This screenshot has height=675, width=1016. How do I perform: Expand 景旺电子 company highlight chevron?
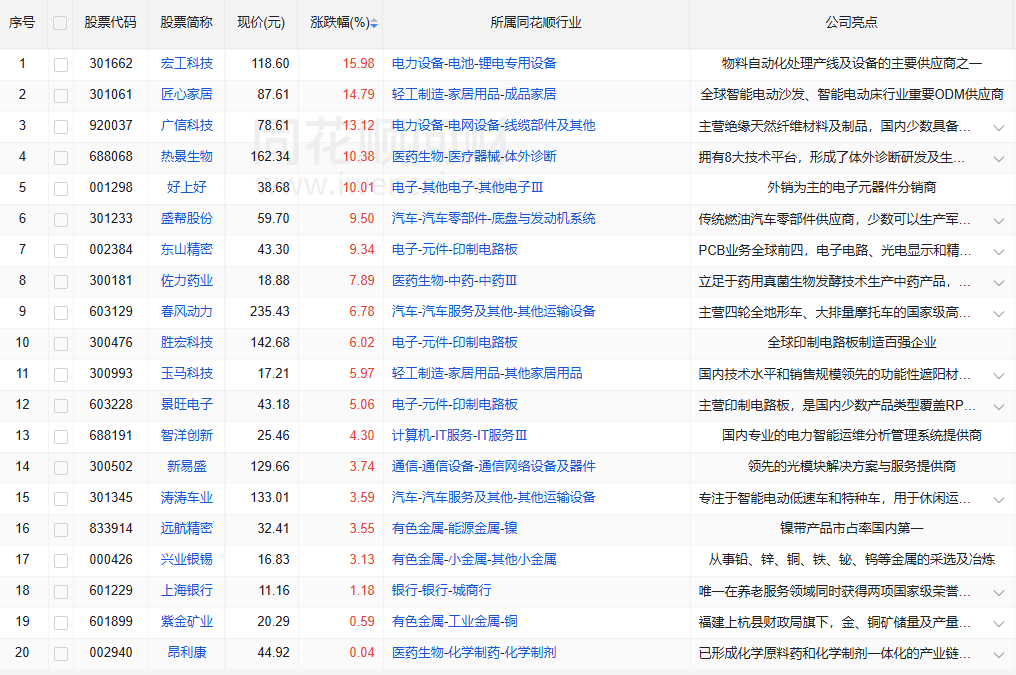[x=999, y=407]
